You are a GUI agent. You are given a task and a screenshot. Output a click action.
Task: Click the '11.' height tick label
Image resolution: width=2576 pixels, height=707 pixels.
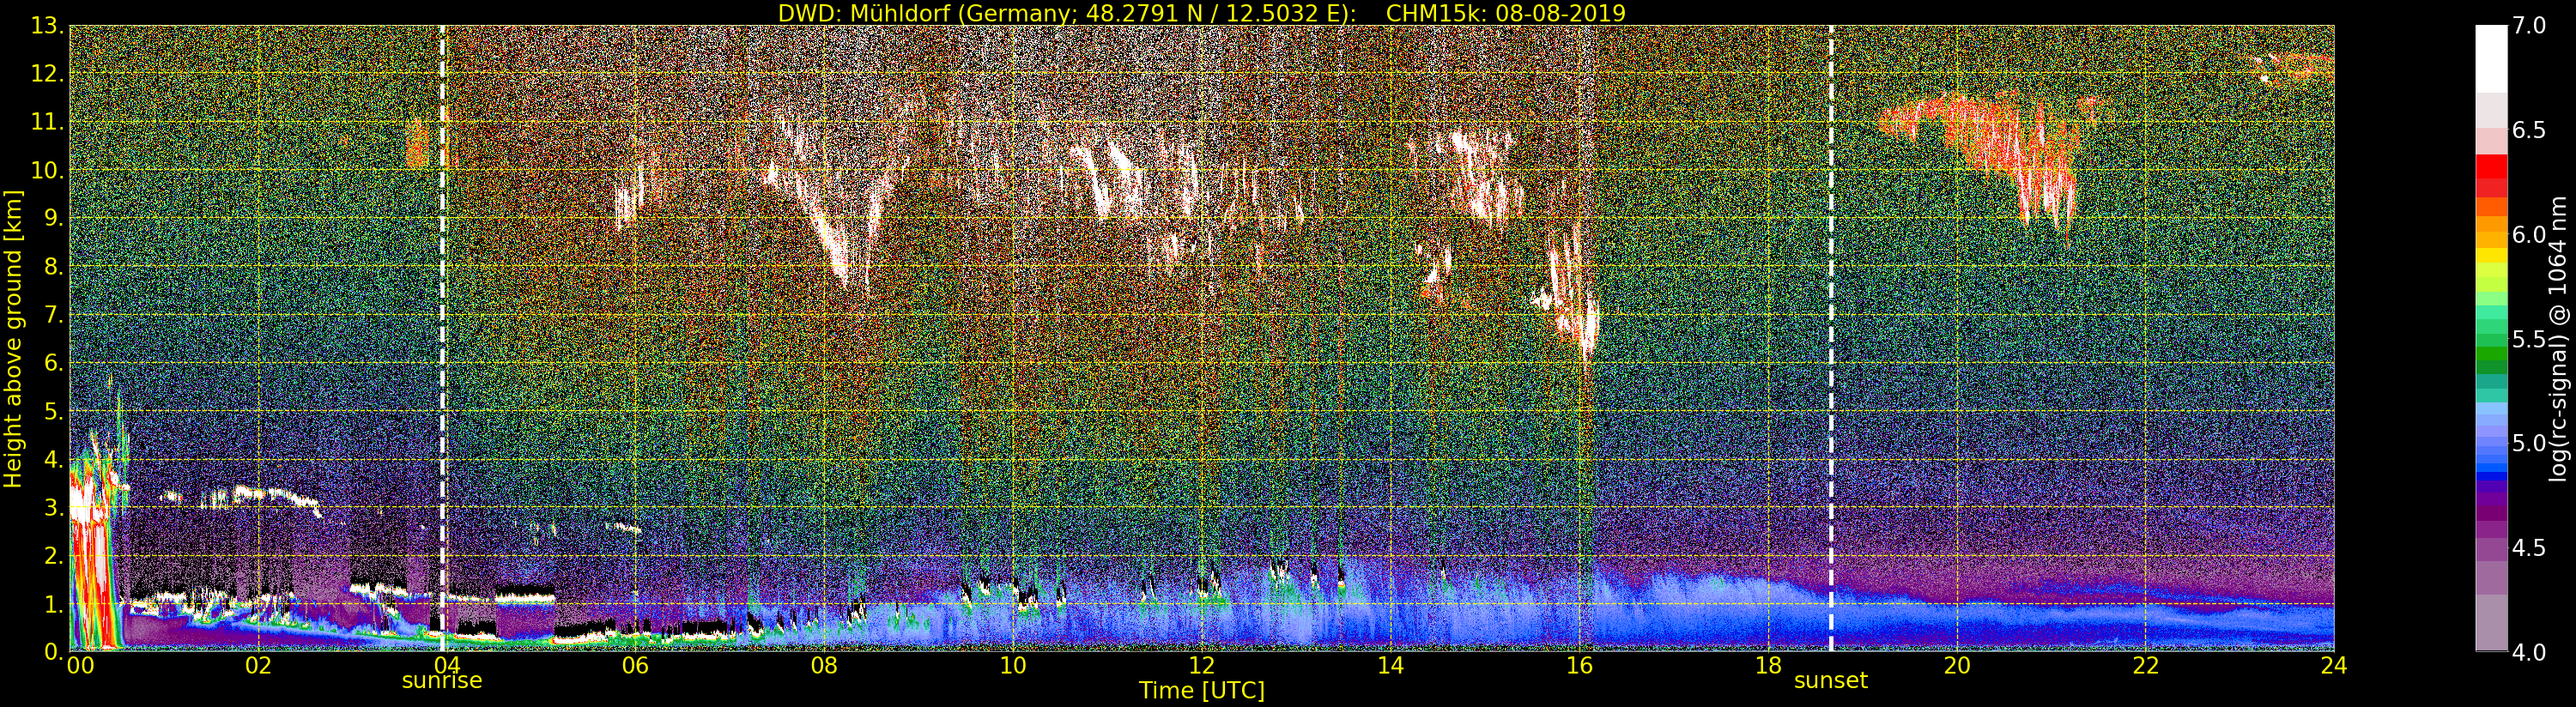pos(47,122)
